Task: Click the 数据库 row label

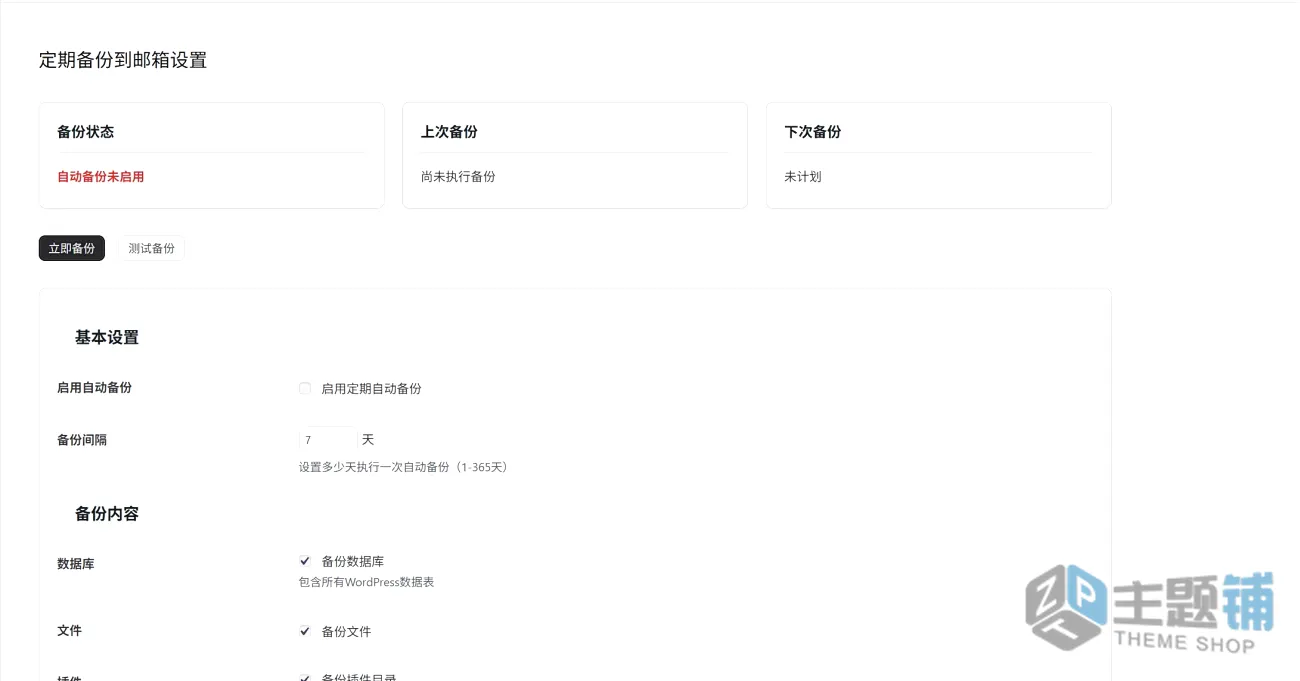Action: [76, 564]
